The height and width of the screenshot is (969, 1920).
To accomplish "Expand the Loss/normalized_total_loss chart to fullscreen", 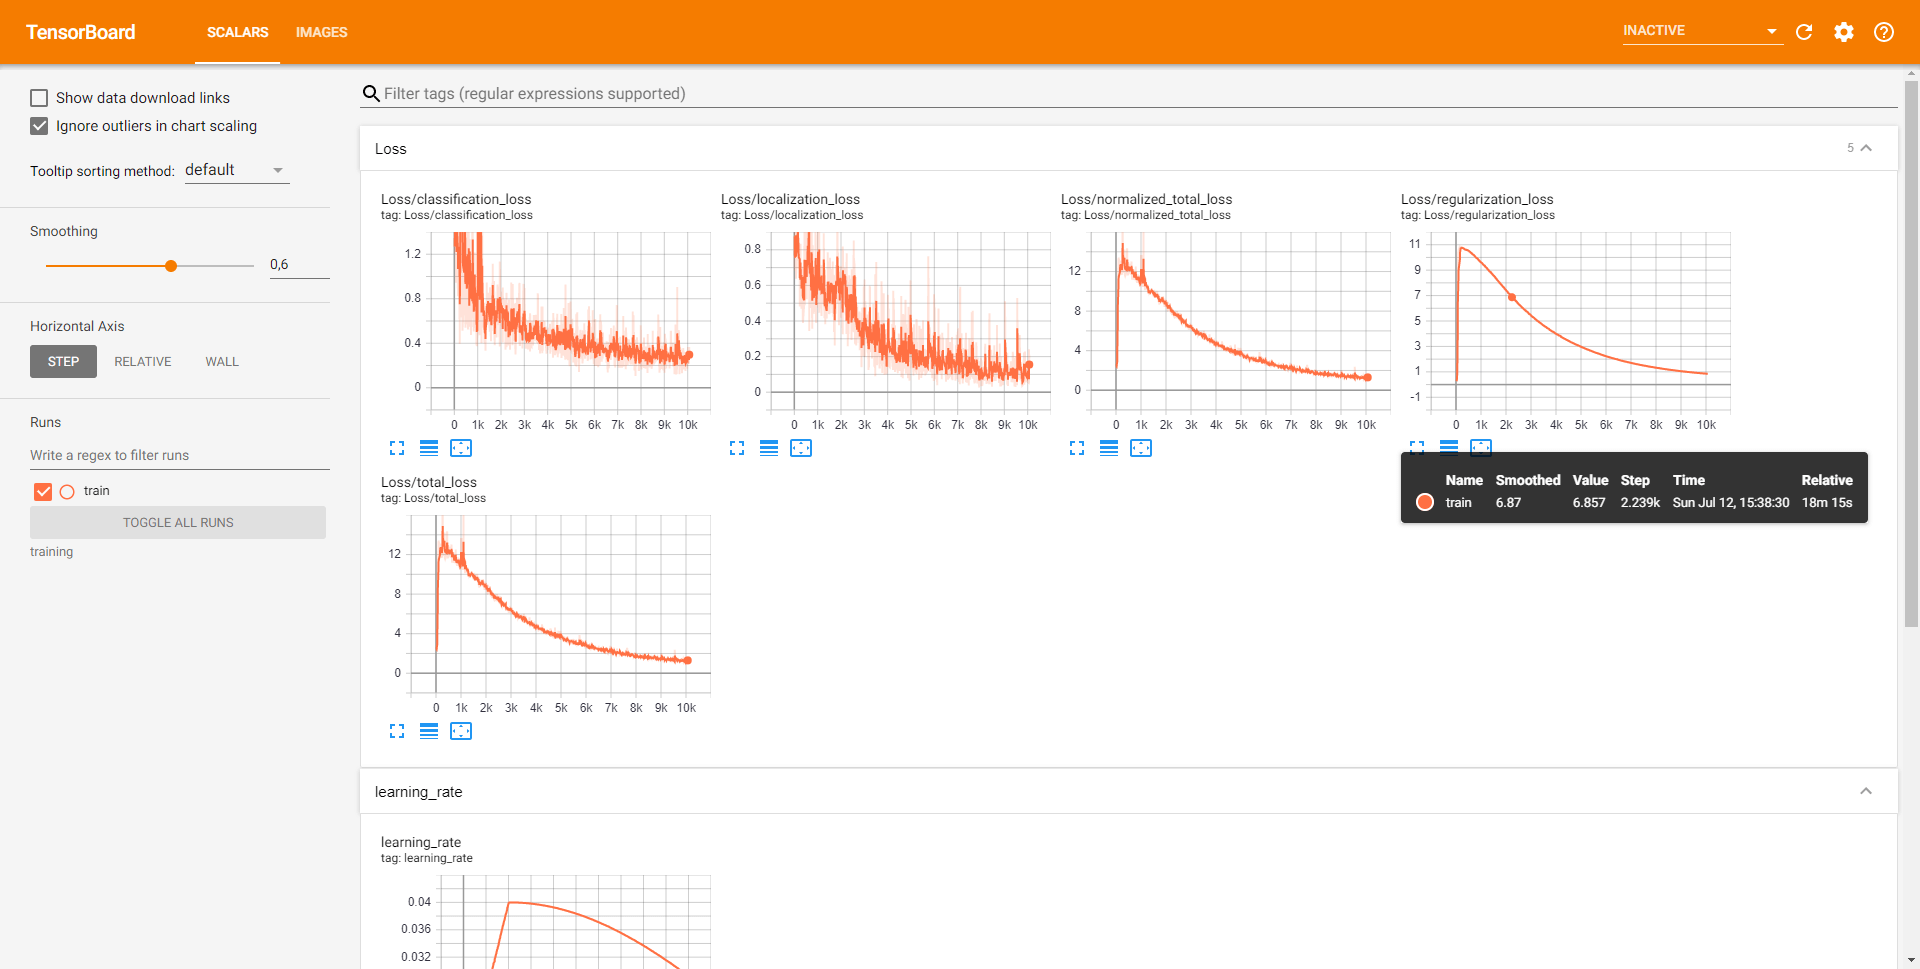I will pyautogui.click(x=1077, y=448).
